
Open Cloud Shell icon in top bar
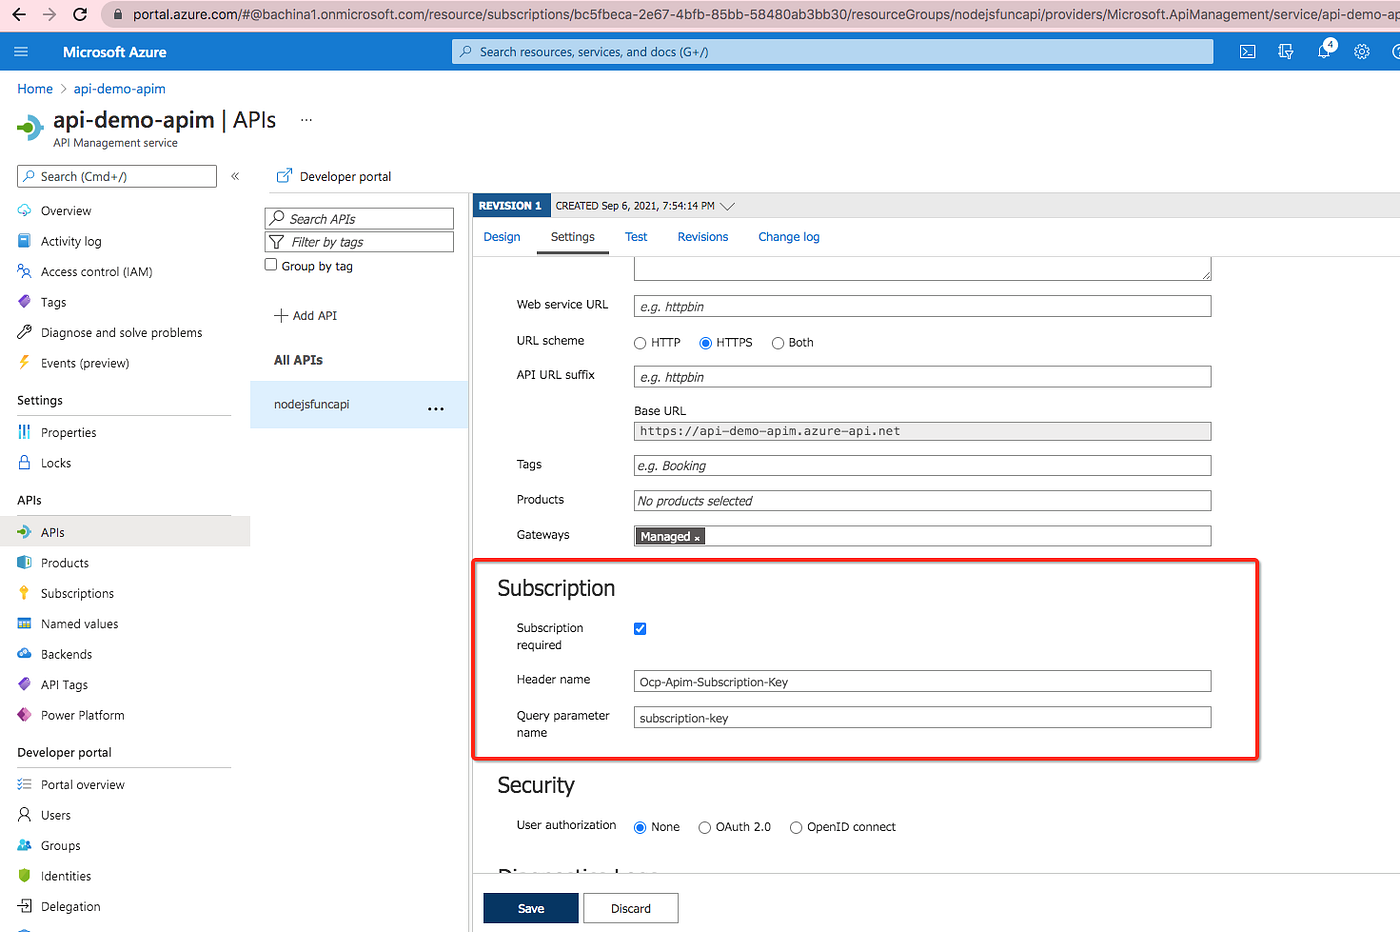[1247, 51]
